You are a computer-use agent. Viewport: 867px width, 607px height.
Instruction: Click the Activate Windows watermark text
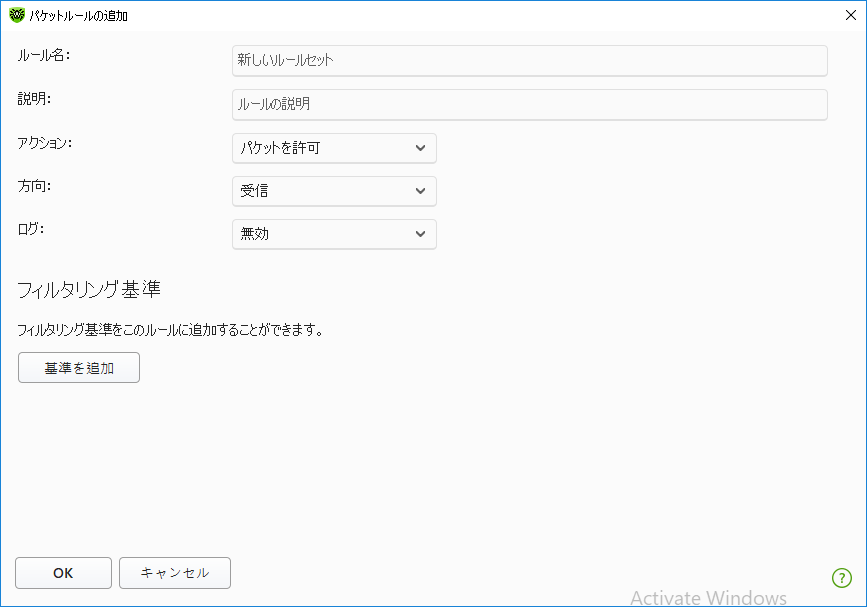[708, 597]
